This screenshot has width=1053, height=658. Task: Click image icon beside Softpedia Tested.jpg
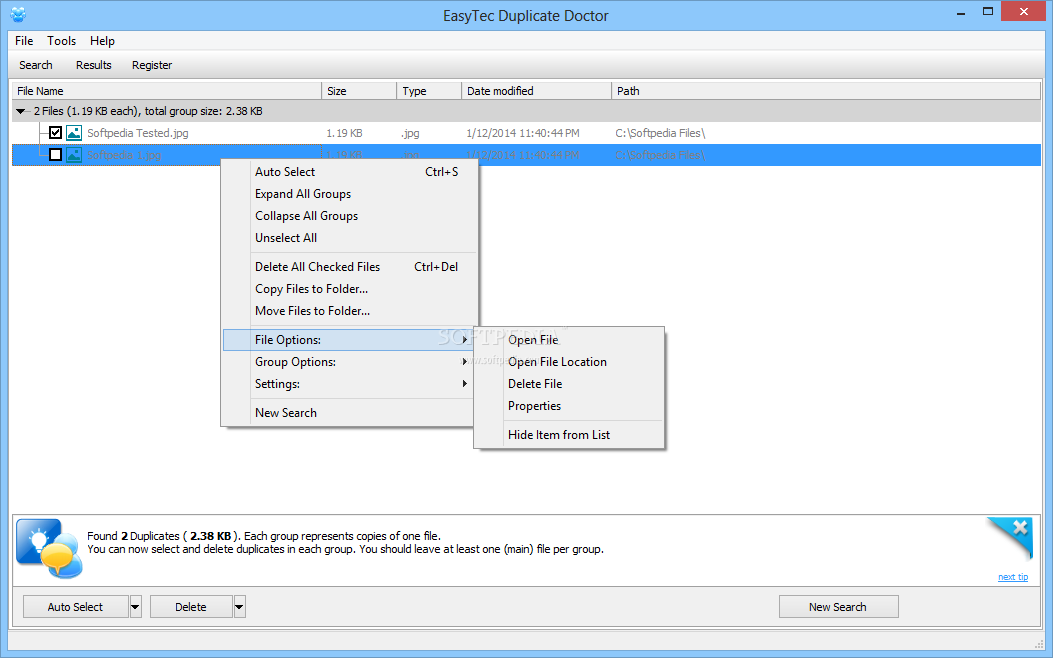[74, 133]
